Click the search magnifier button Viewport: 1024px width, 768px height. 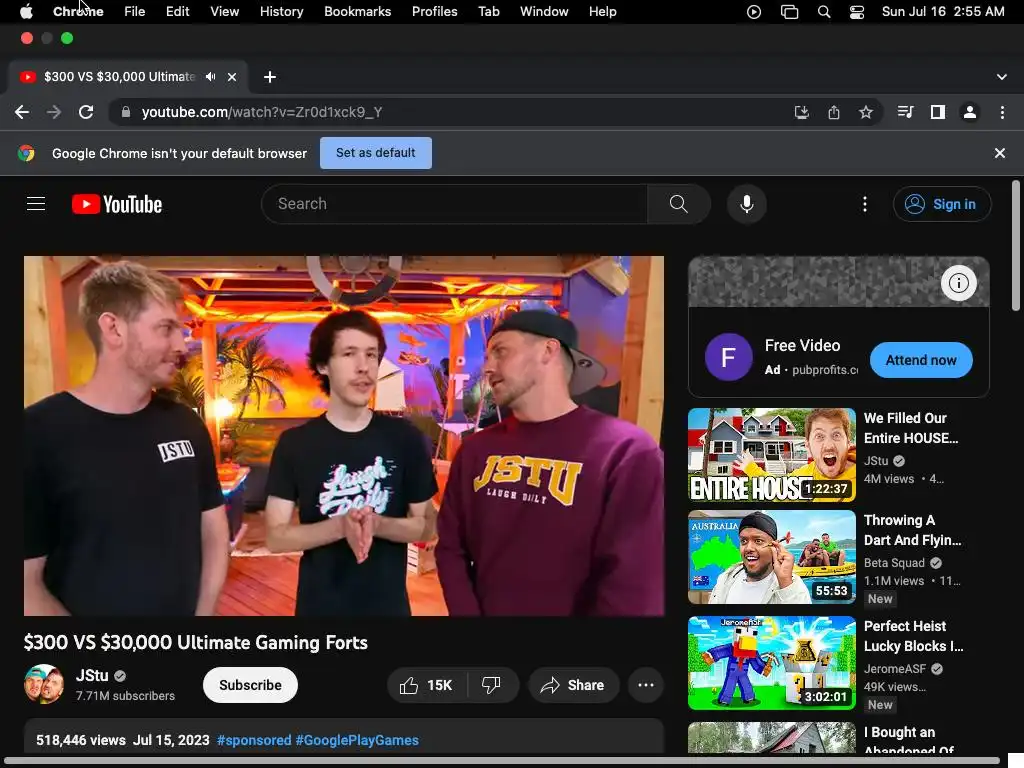(679, 204)
